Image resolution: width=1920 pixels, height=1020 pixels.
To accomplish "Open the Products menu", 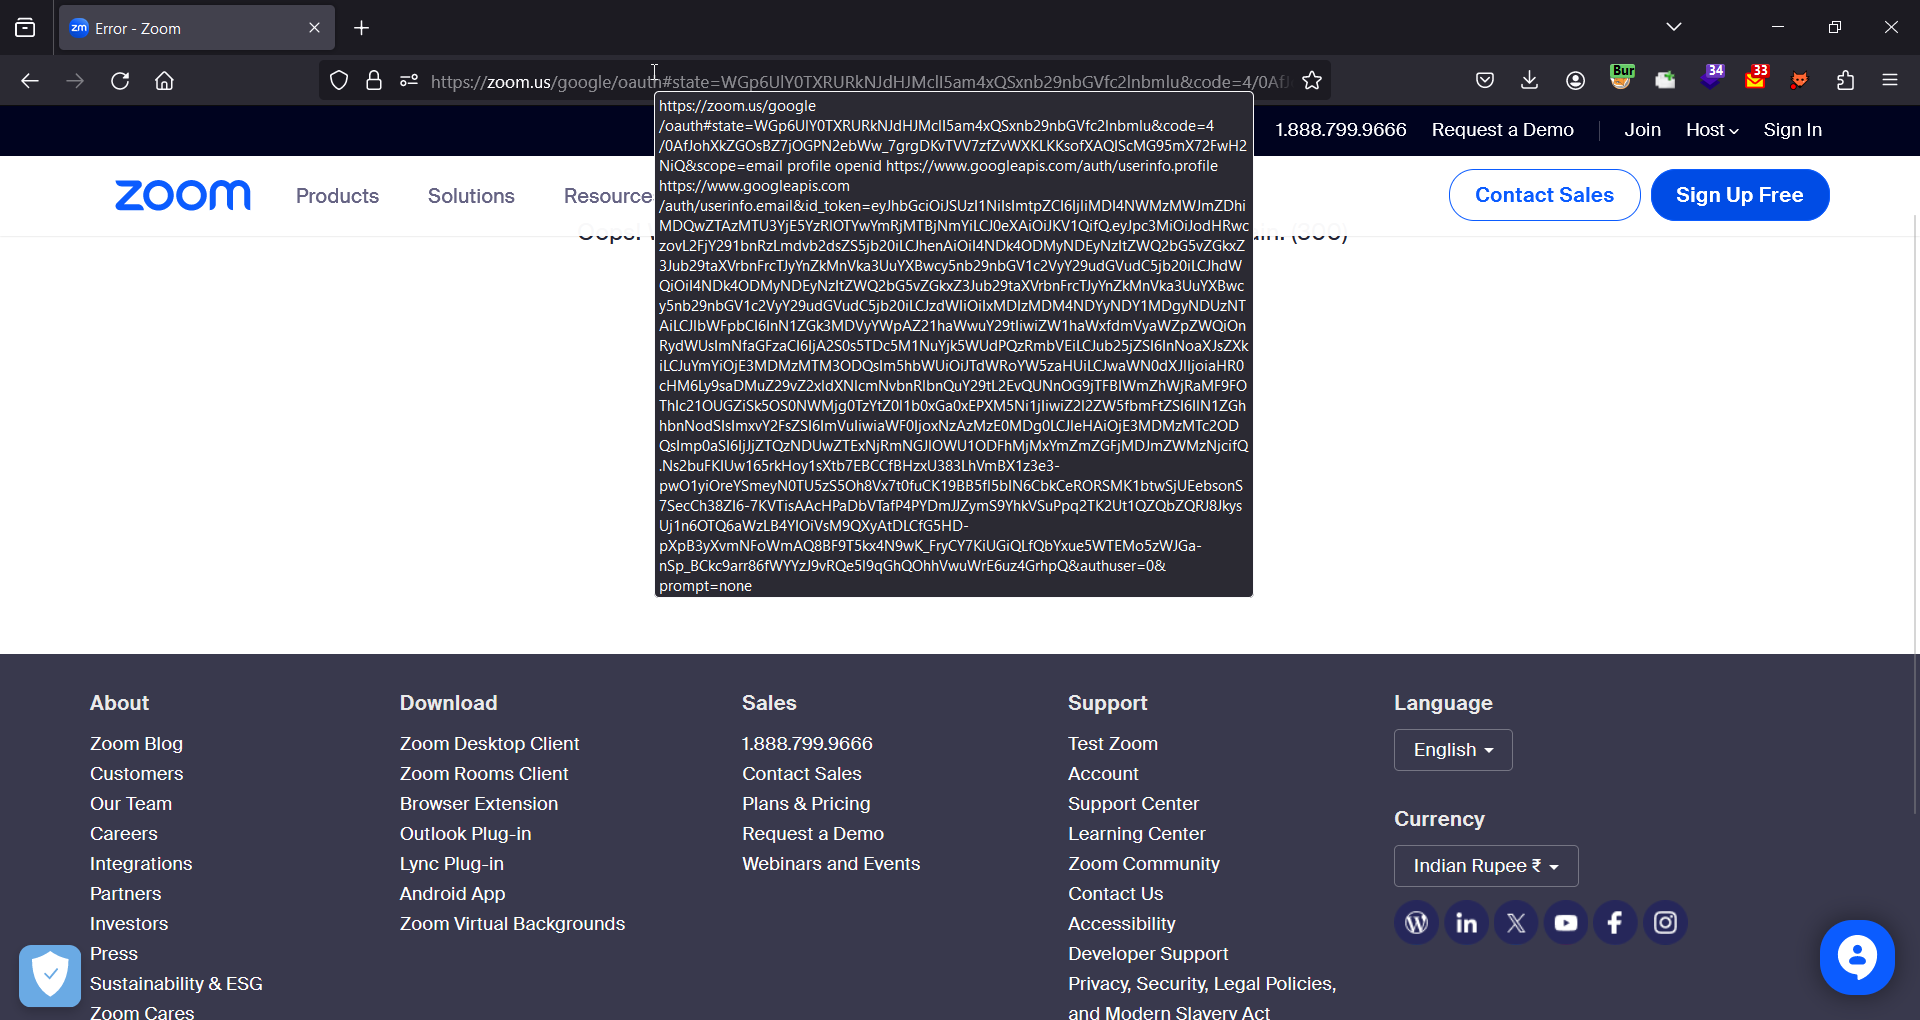I will (337, 196).
